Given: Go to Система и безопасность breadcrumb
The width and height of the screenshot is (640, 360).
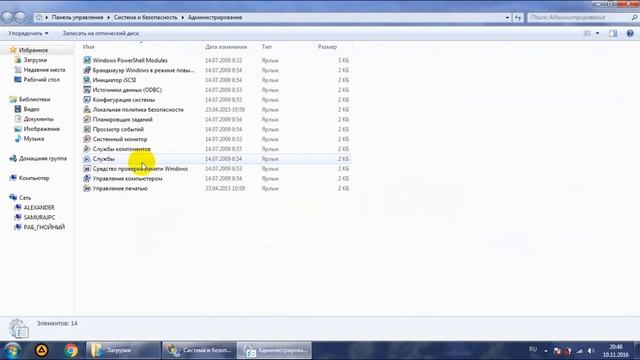Looking at the screenshot, I should (x=145, y=18).
